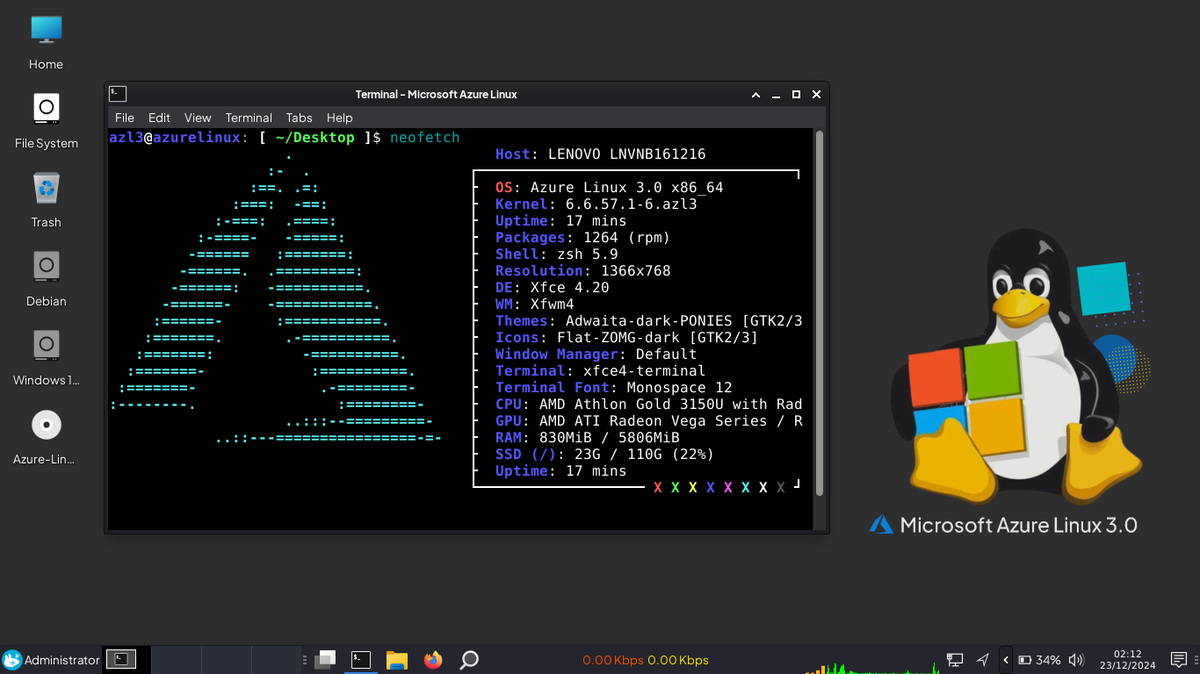
Task: Click the 'Kernel: 6.6.57.1-6.azl3' line
Action: (x=596, y=204)
